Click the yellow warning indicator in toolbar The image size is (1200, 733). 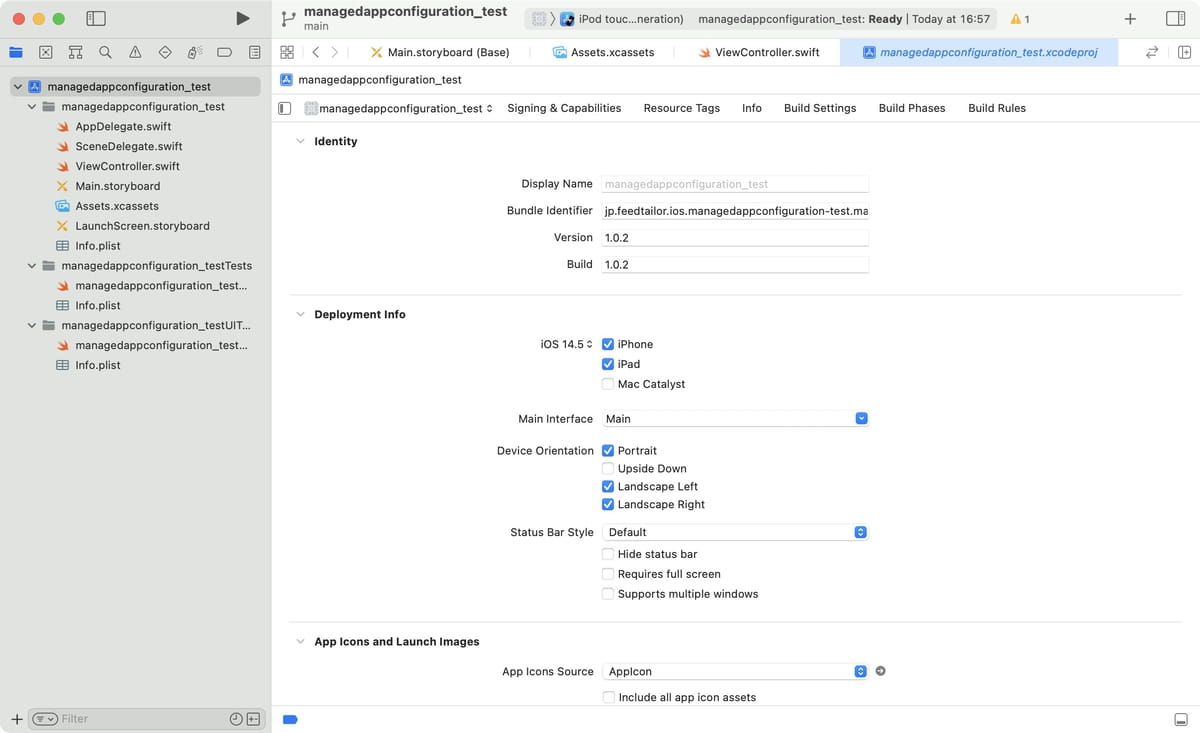(x=1020, y=19)
